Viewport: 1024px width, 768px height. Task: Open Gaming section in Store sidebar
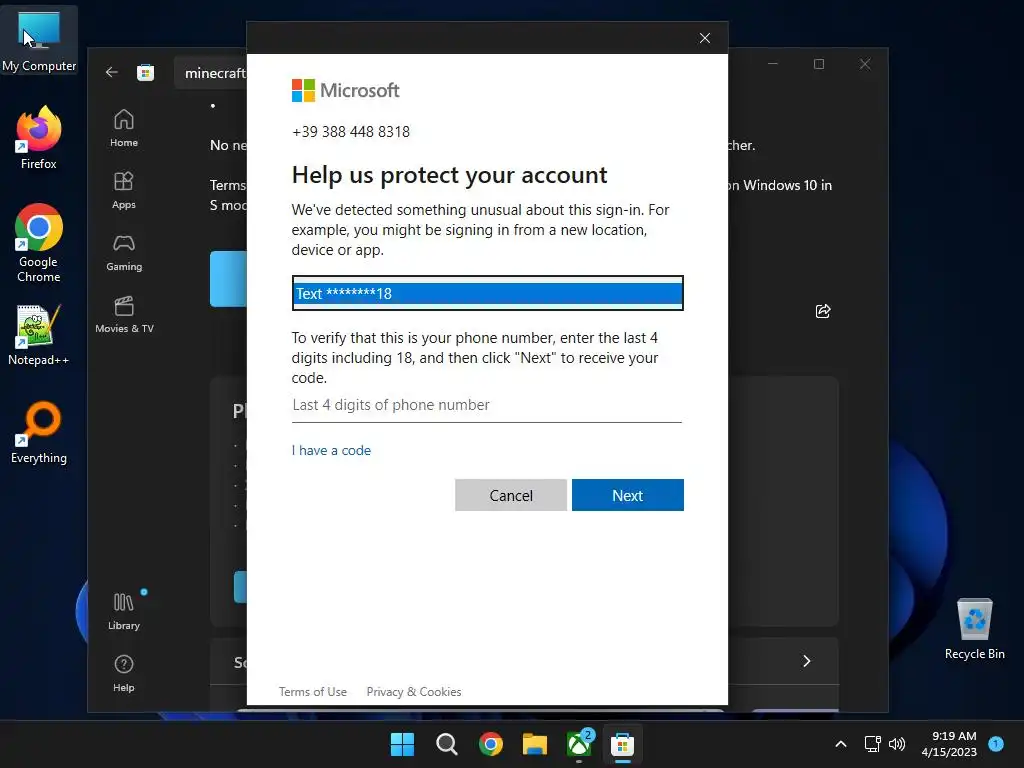click(123, 253)
